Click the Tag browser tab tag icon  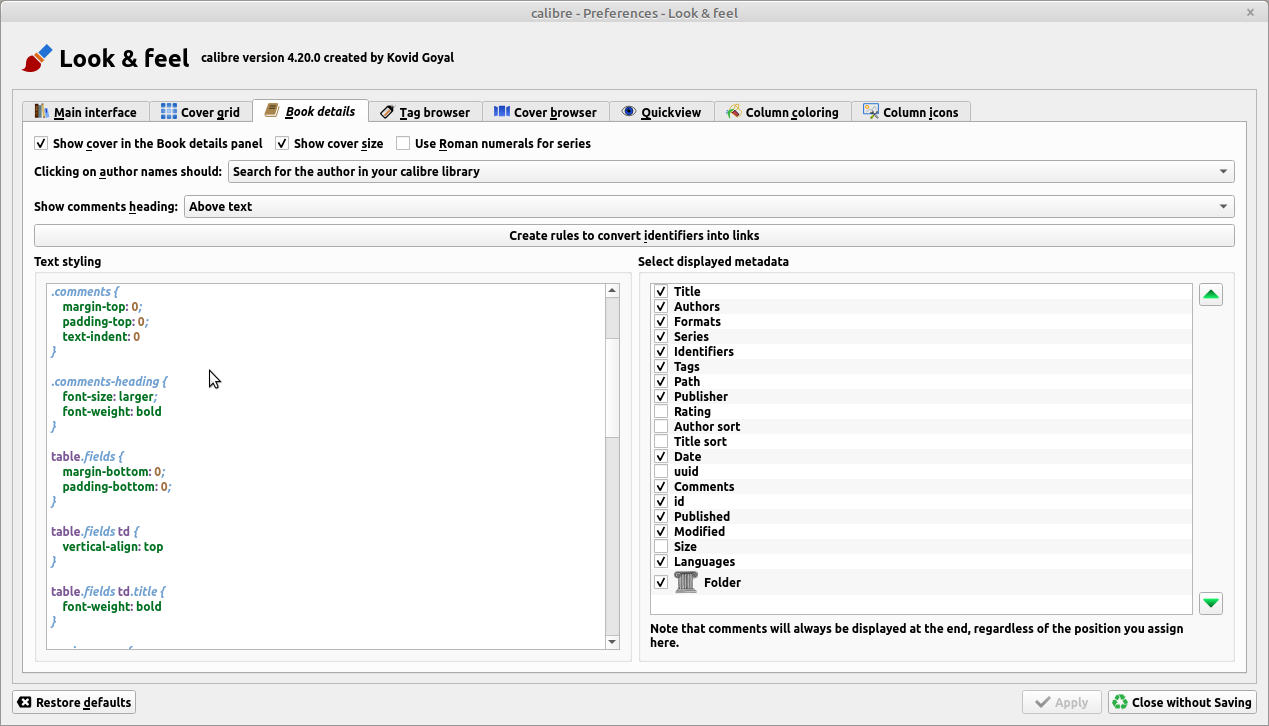coord(387,112)
